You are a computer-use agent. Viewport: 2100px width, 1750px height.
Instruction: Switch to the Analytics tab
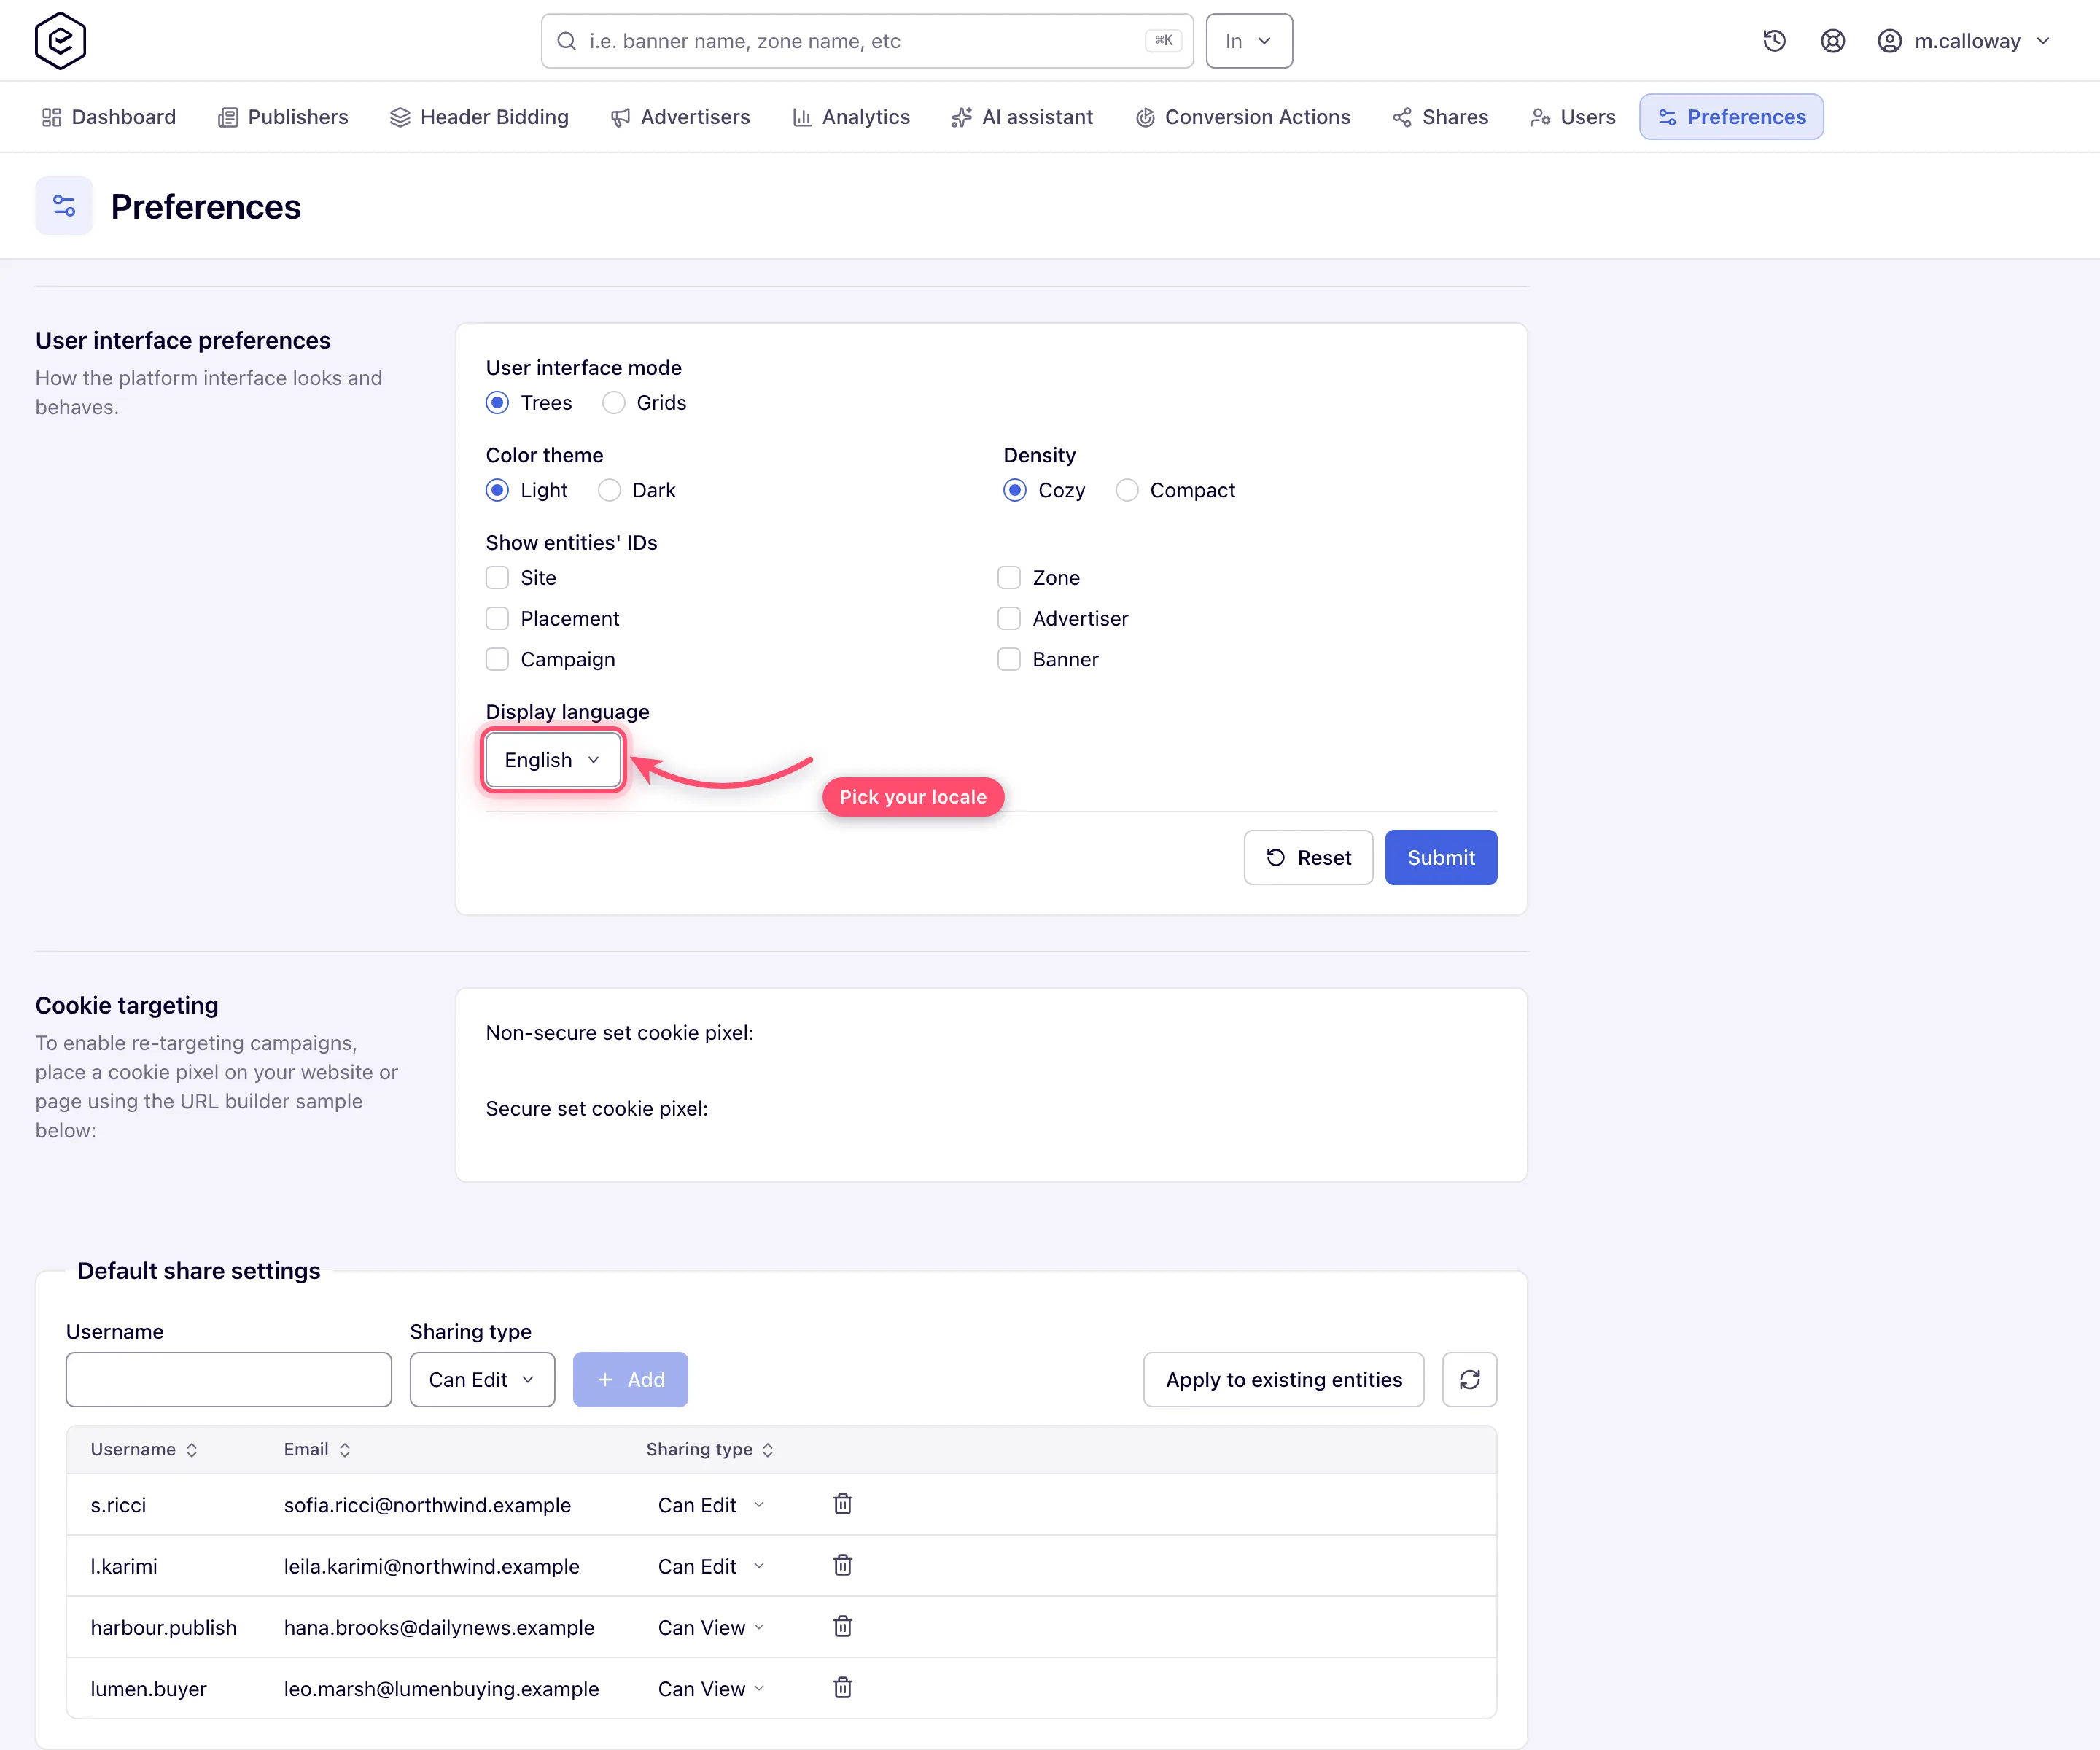tap(851, 117)
